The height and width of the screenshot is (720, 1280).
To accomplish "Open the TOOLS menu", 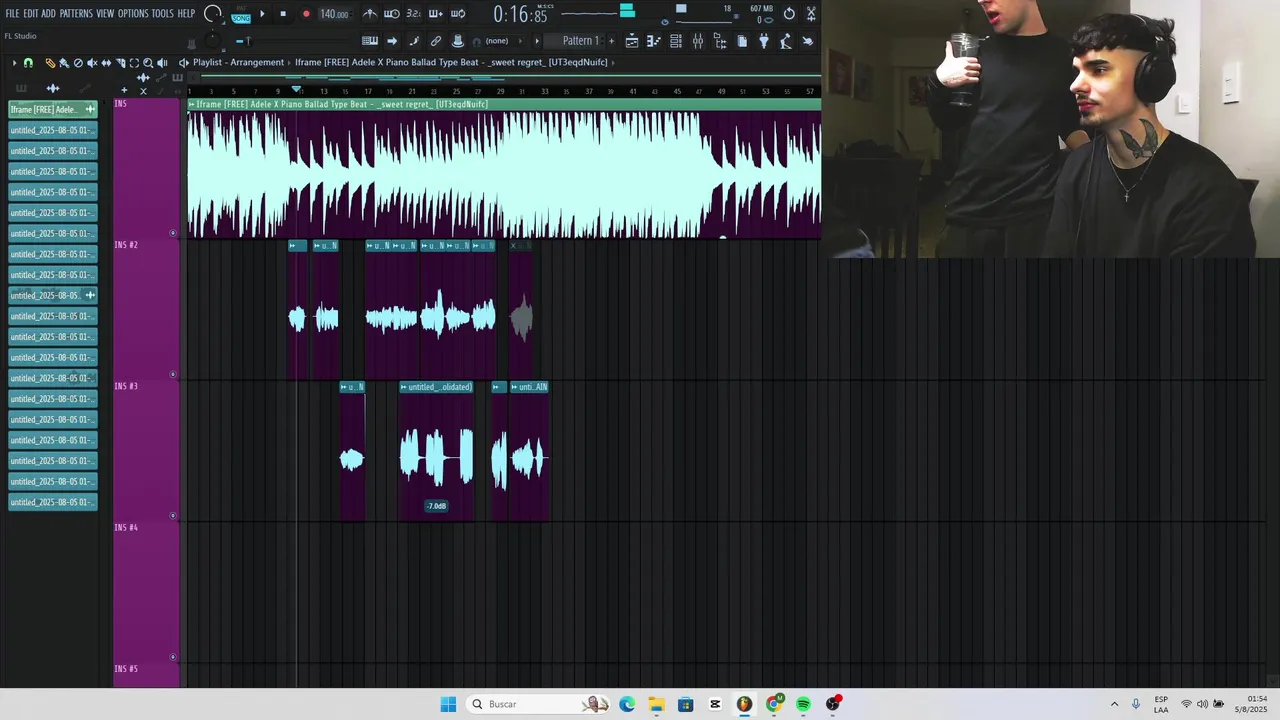I will (x=162, y=14).
